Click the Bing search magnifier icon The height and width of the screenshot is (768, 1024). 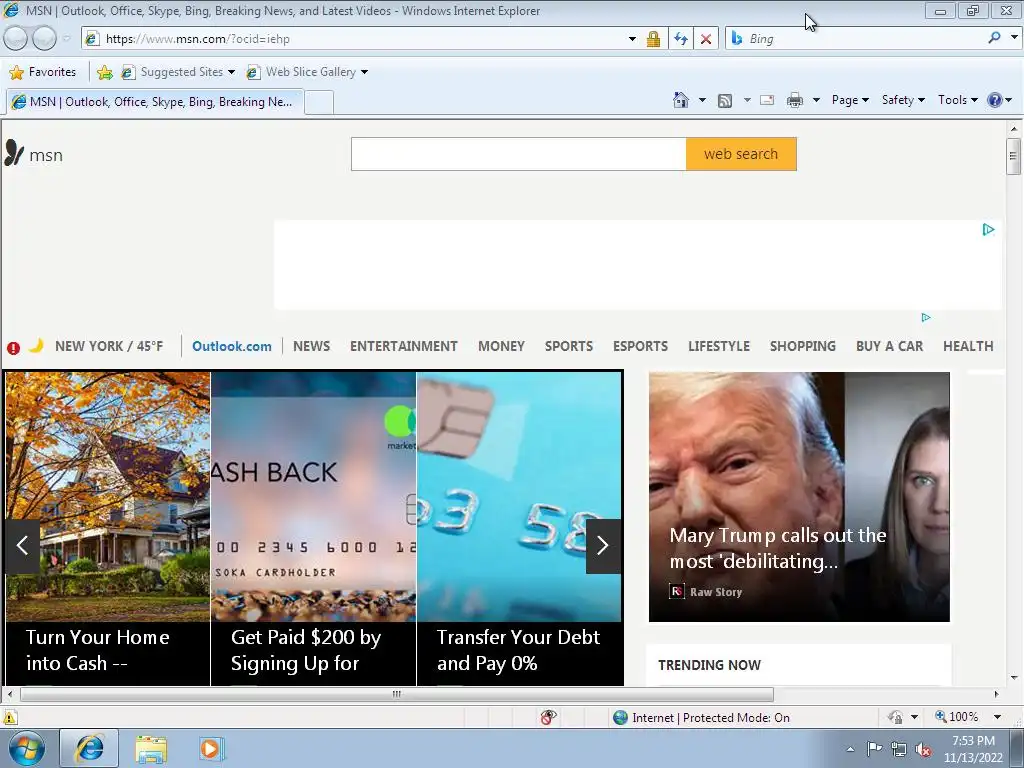tap(994, 38)
